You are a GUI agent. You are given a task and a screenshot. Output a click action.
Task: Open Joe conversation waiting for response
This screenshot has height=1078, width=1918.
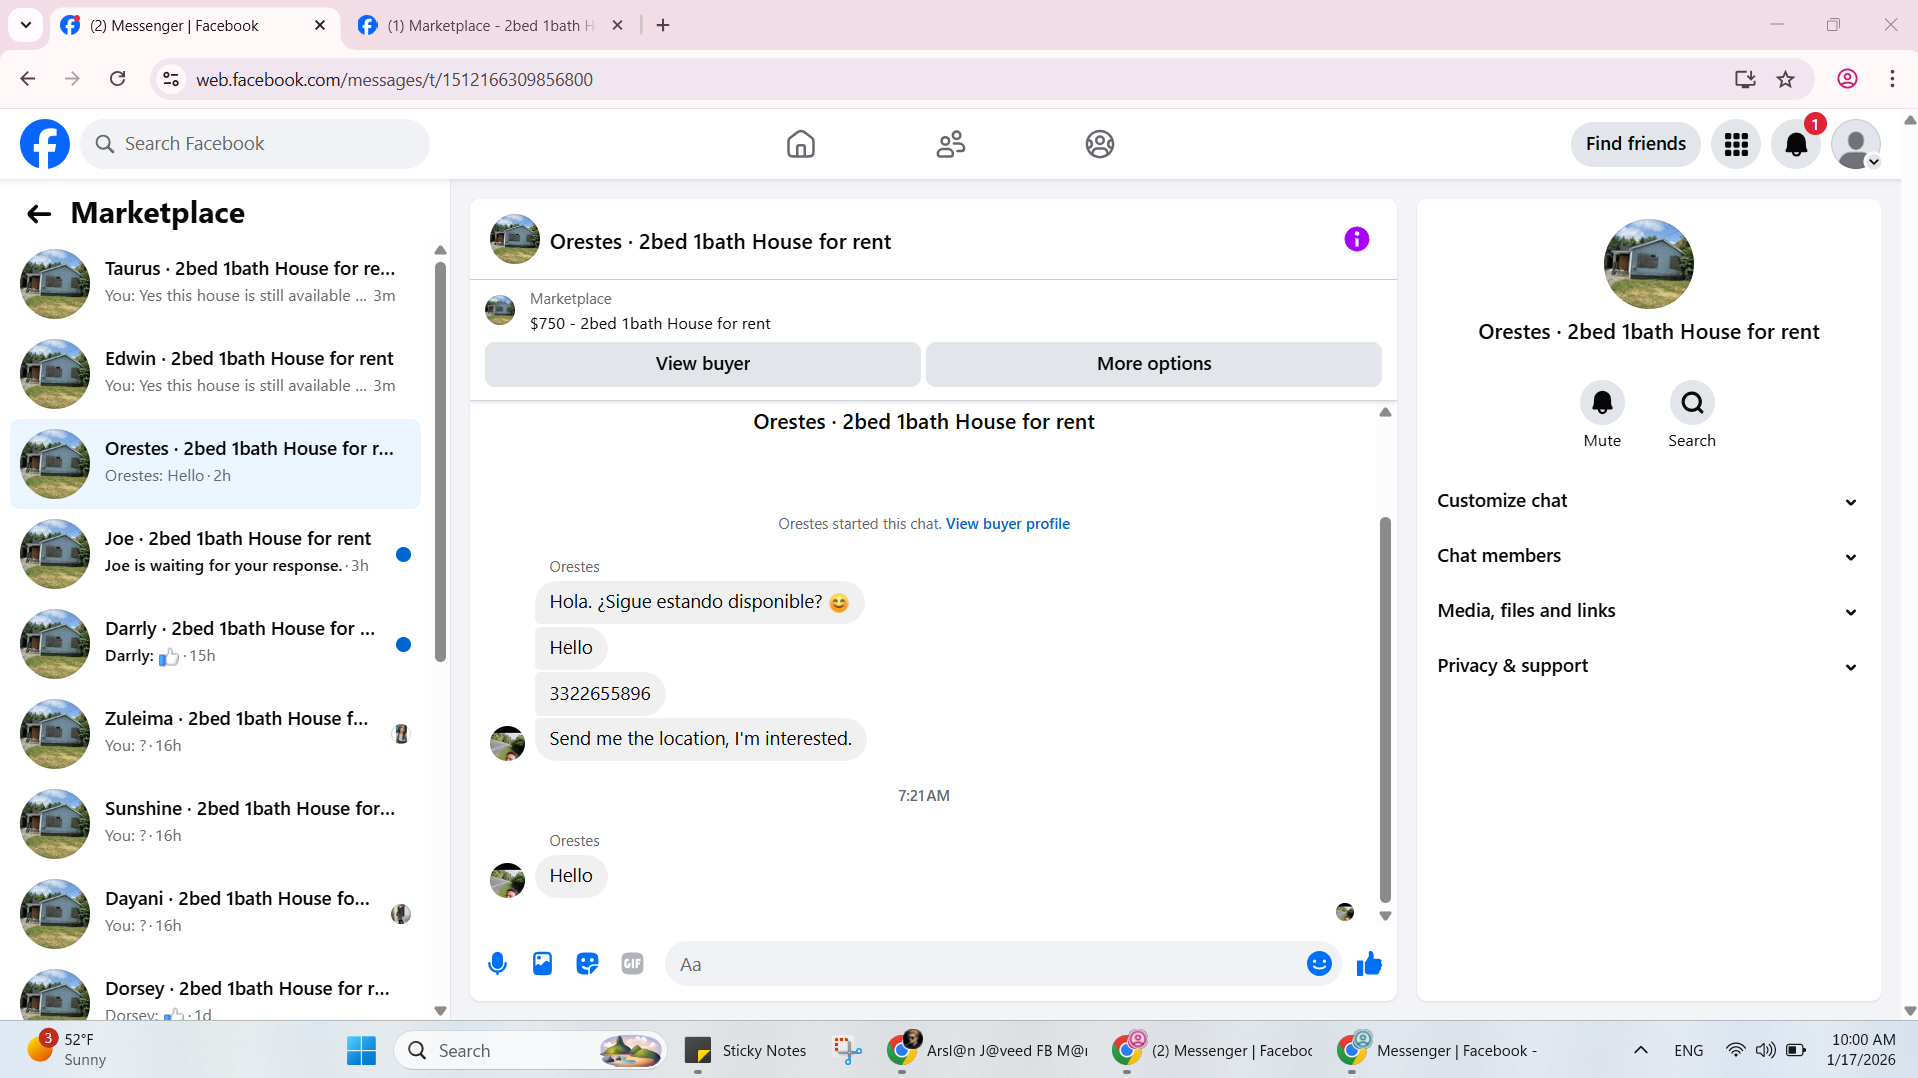[x=215, y=553]
